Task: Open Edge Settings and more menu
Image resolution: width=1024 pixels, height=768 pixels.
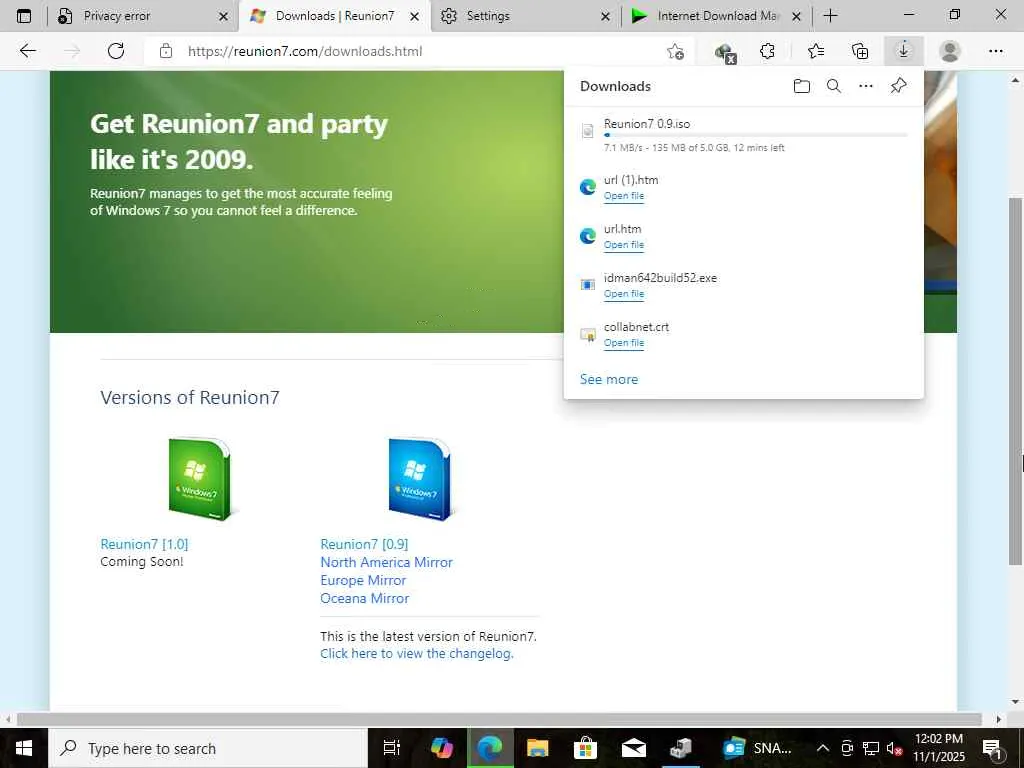Action: click(996, 51)
